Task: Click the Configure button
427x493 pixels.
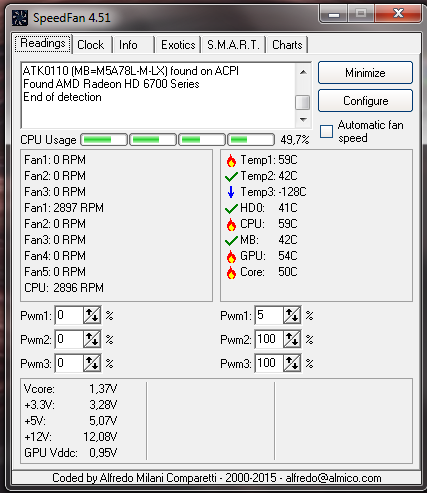Action: pyautogui.click(x=365, y=101)
